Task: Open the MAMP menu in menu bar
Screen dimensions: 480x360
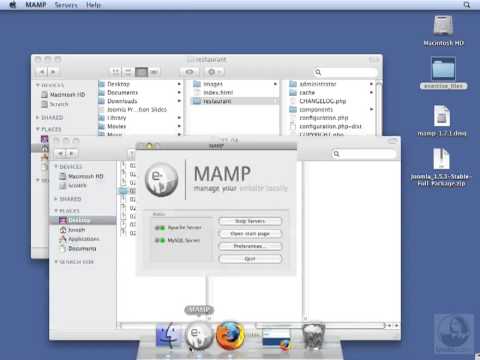Action: pos(36,5)
